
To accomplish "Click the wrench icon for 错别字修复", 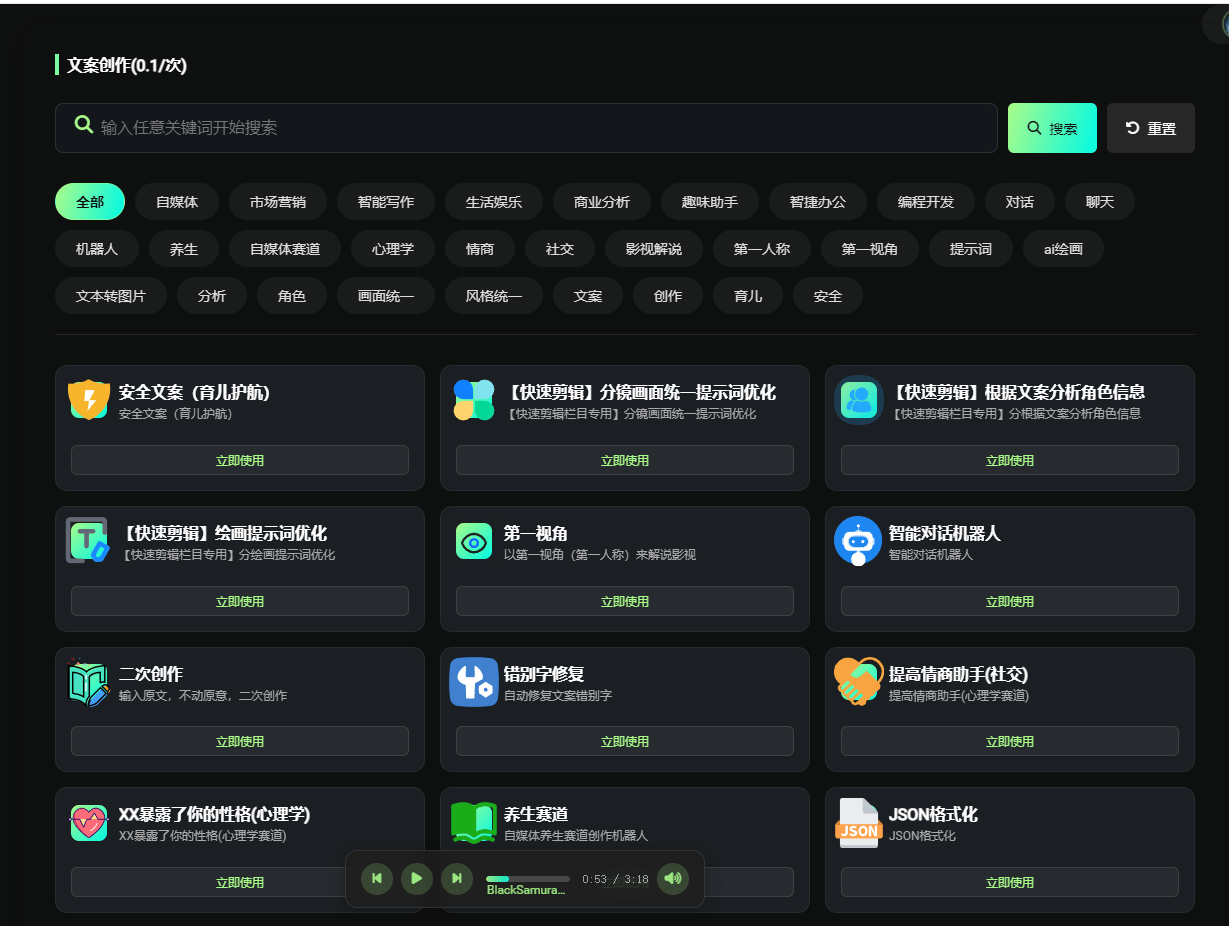I will [x=473, y=682].
